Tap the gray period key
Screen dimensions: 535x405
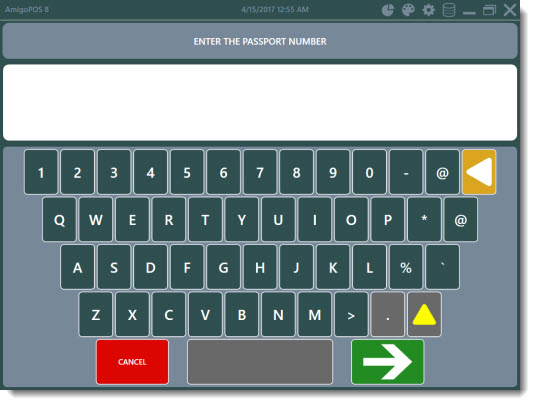tap(388, 314)
